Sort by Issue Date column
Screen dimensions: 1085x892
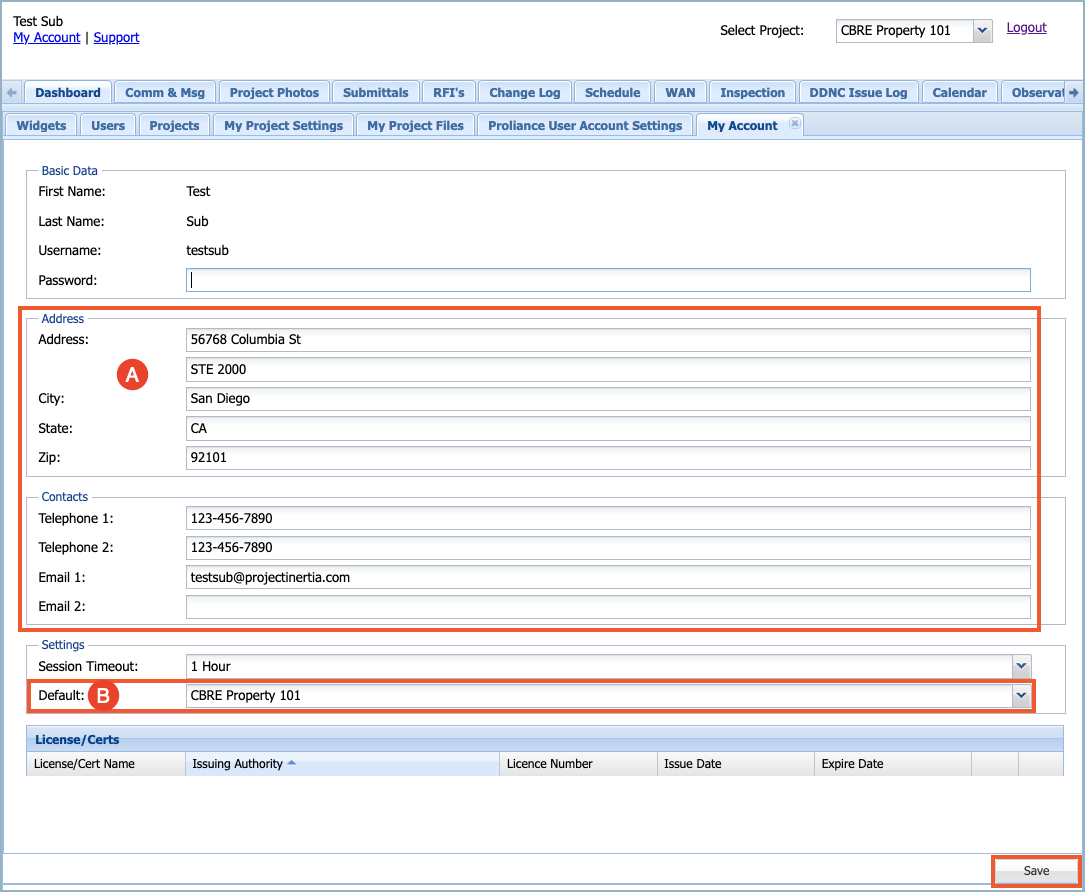click(x=736, y=764)
